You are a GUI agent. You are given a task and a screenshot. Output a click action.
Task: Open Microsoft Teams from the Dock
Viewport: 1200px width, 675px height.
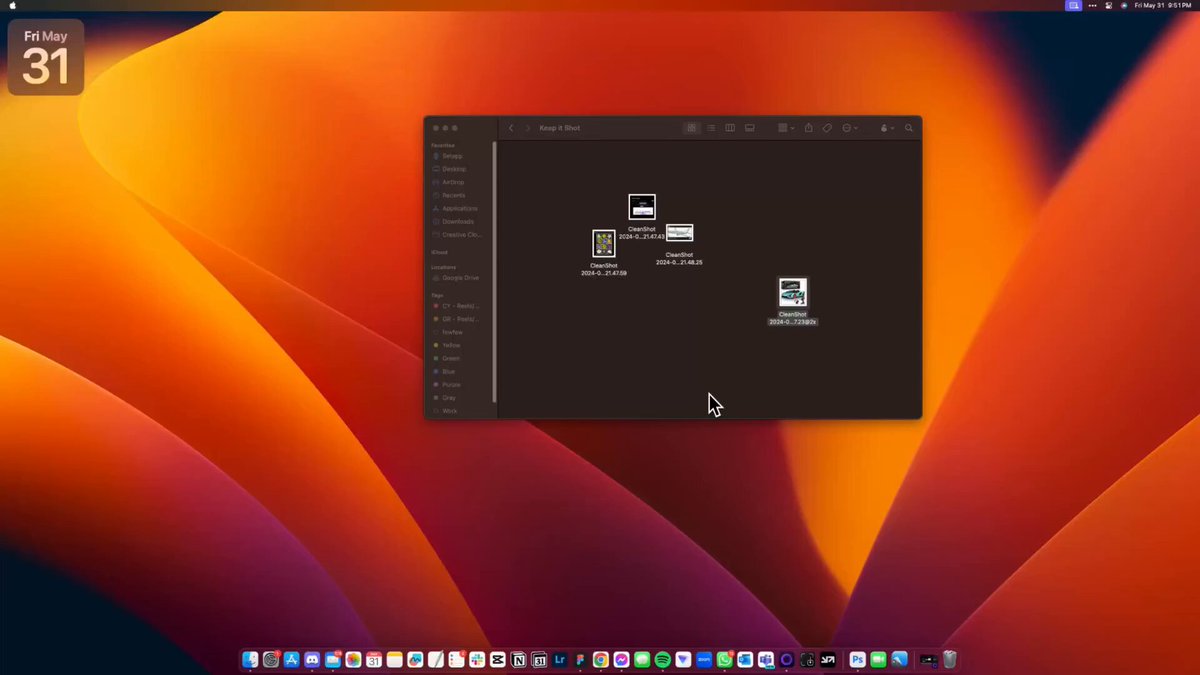(x=766, y=660)
